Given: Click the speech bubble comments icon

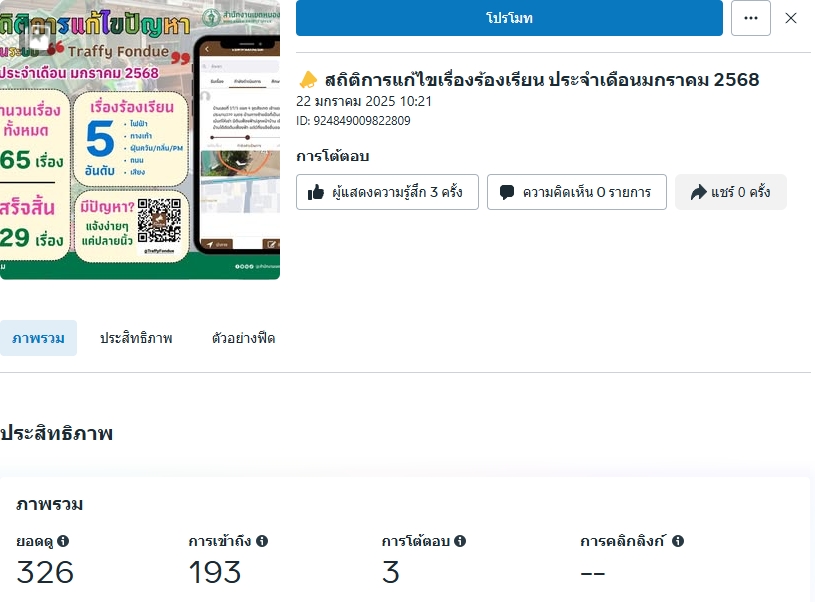Looking at the screenshot, I should pos(506,192).
